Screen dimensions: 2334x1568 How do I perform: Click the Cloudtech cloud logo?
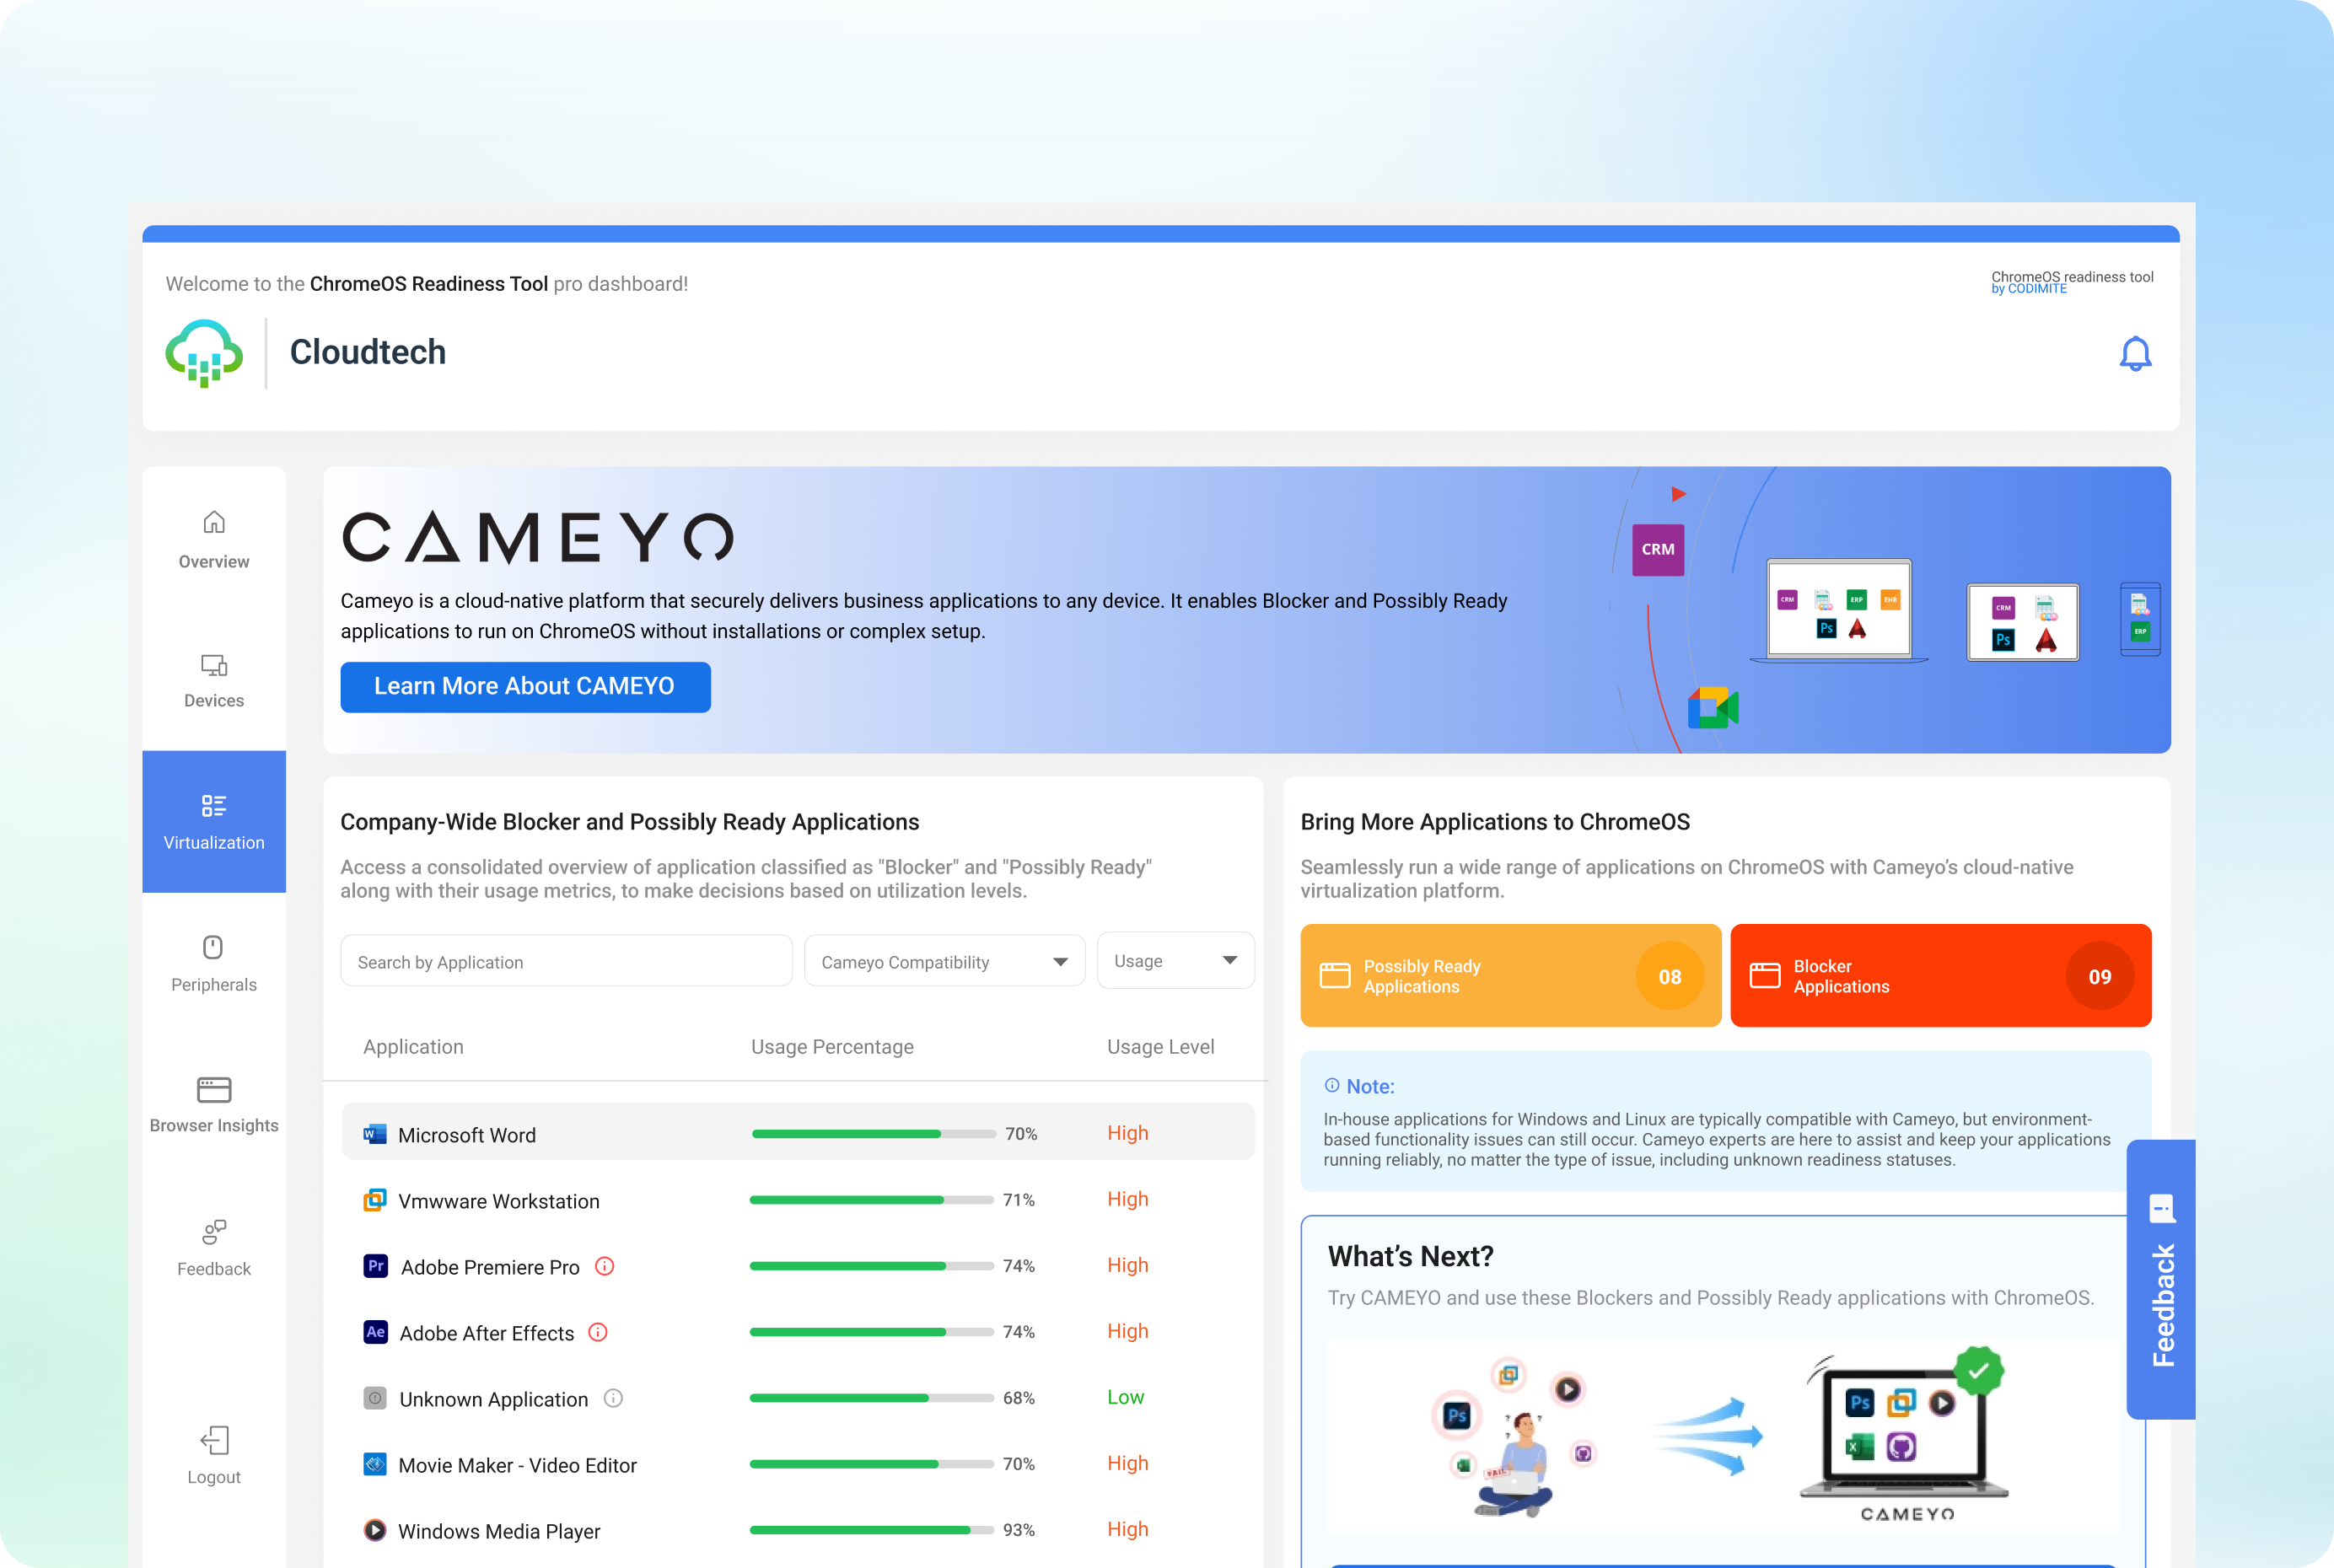click(x=204, y=353)
